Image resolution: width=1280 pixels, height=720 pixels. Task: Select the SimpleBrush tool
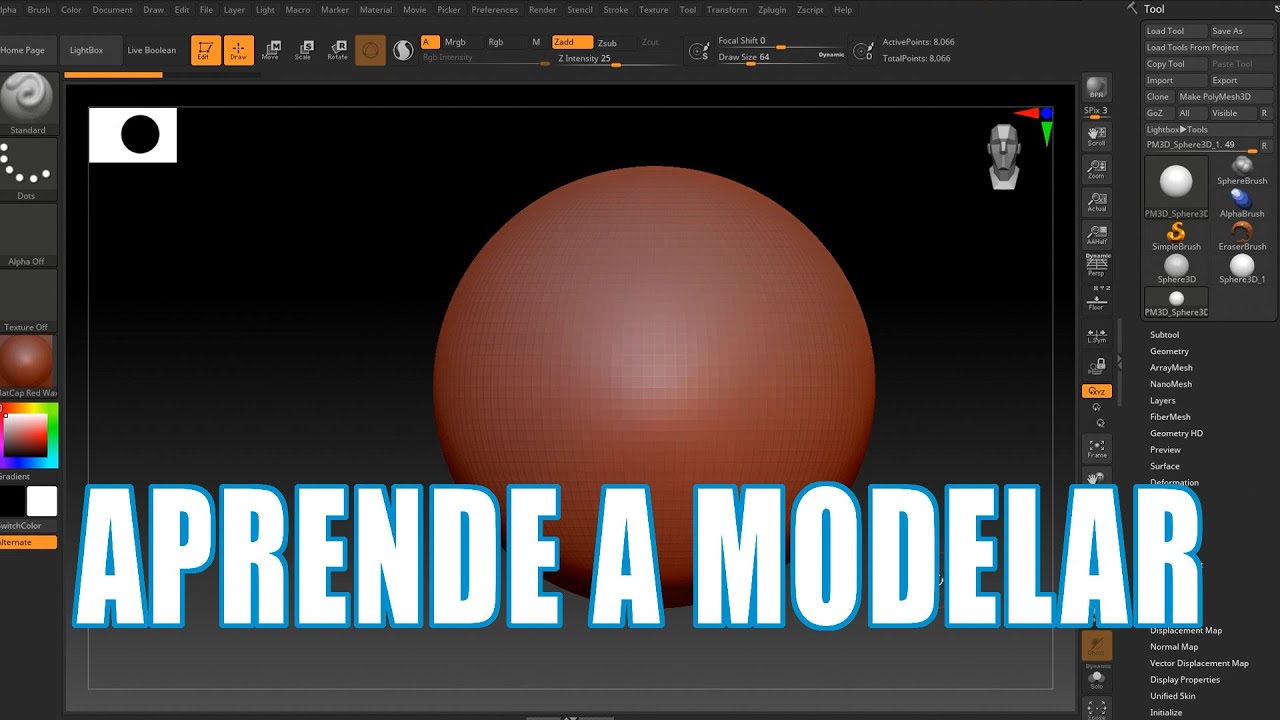tap(1176, 237)
